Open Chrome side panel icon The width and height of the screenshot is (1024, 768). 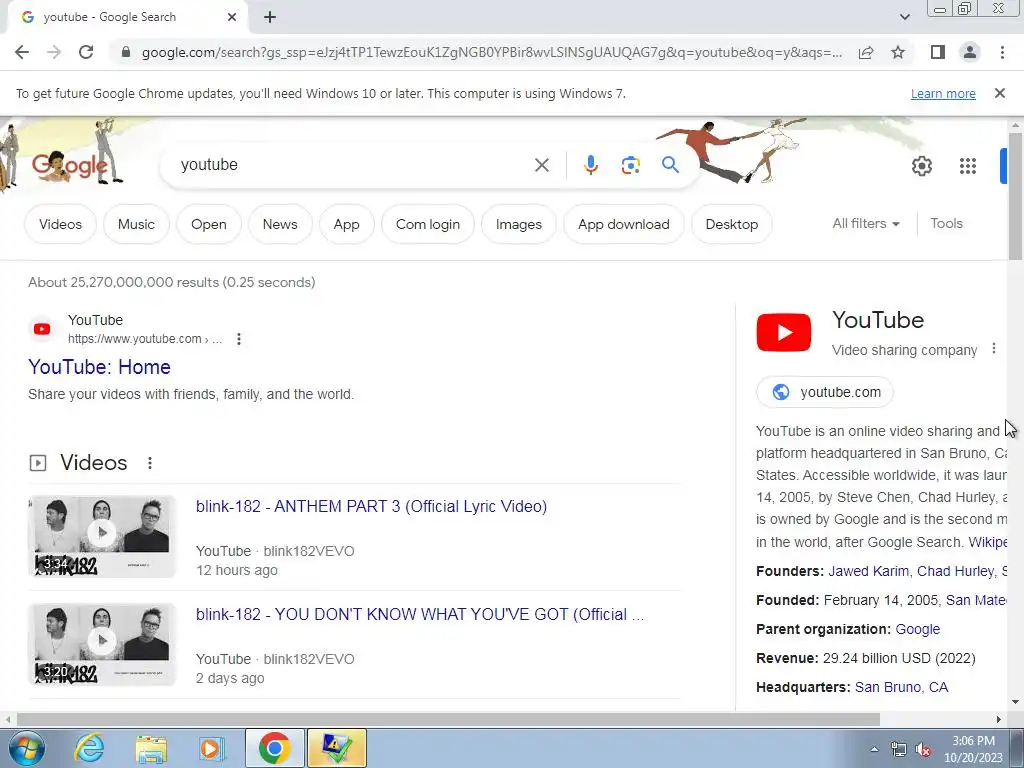tap(938, 52)
